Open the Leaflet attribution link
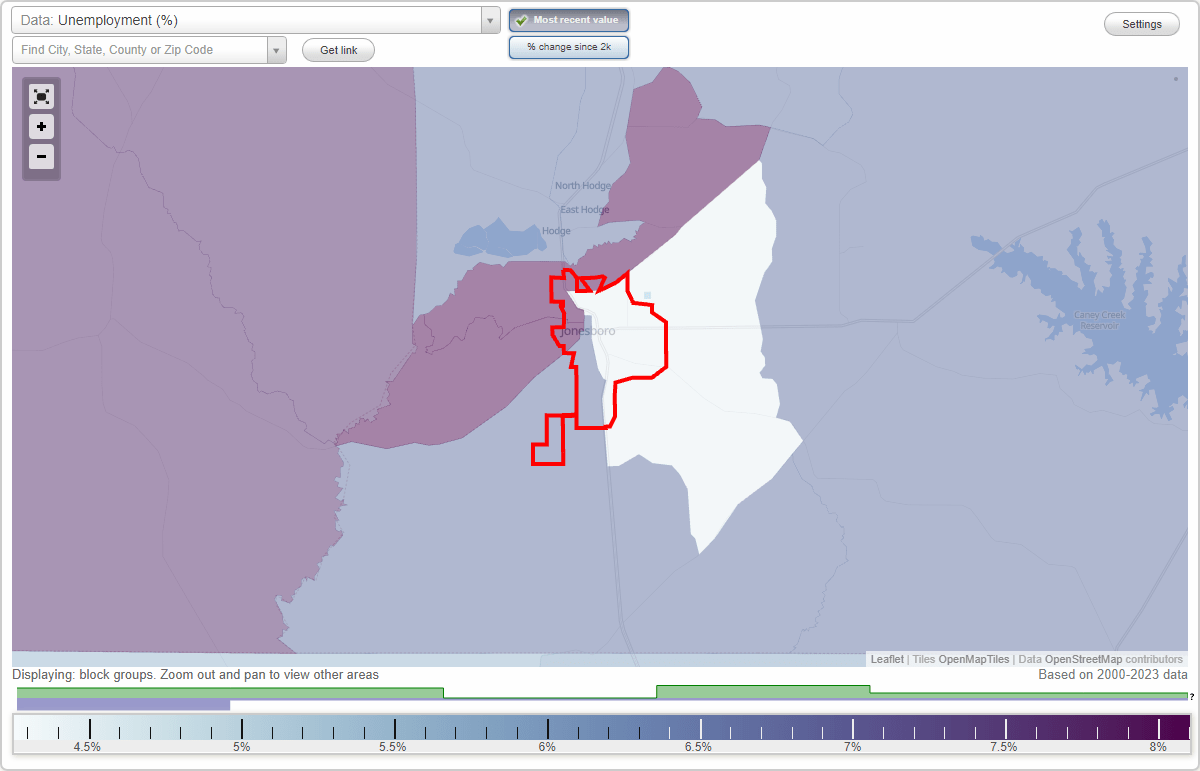This screenshot has width=1200, height=771. tap(887, 660)
